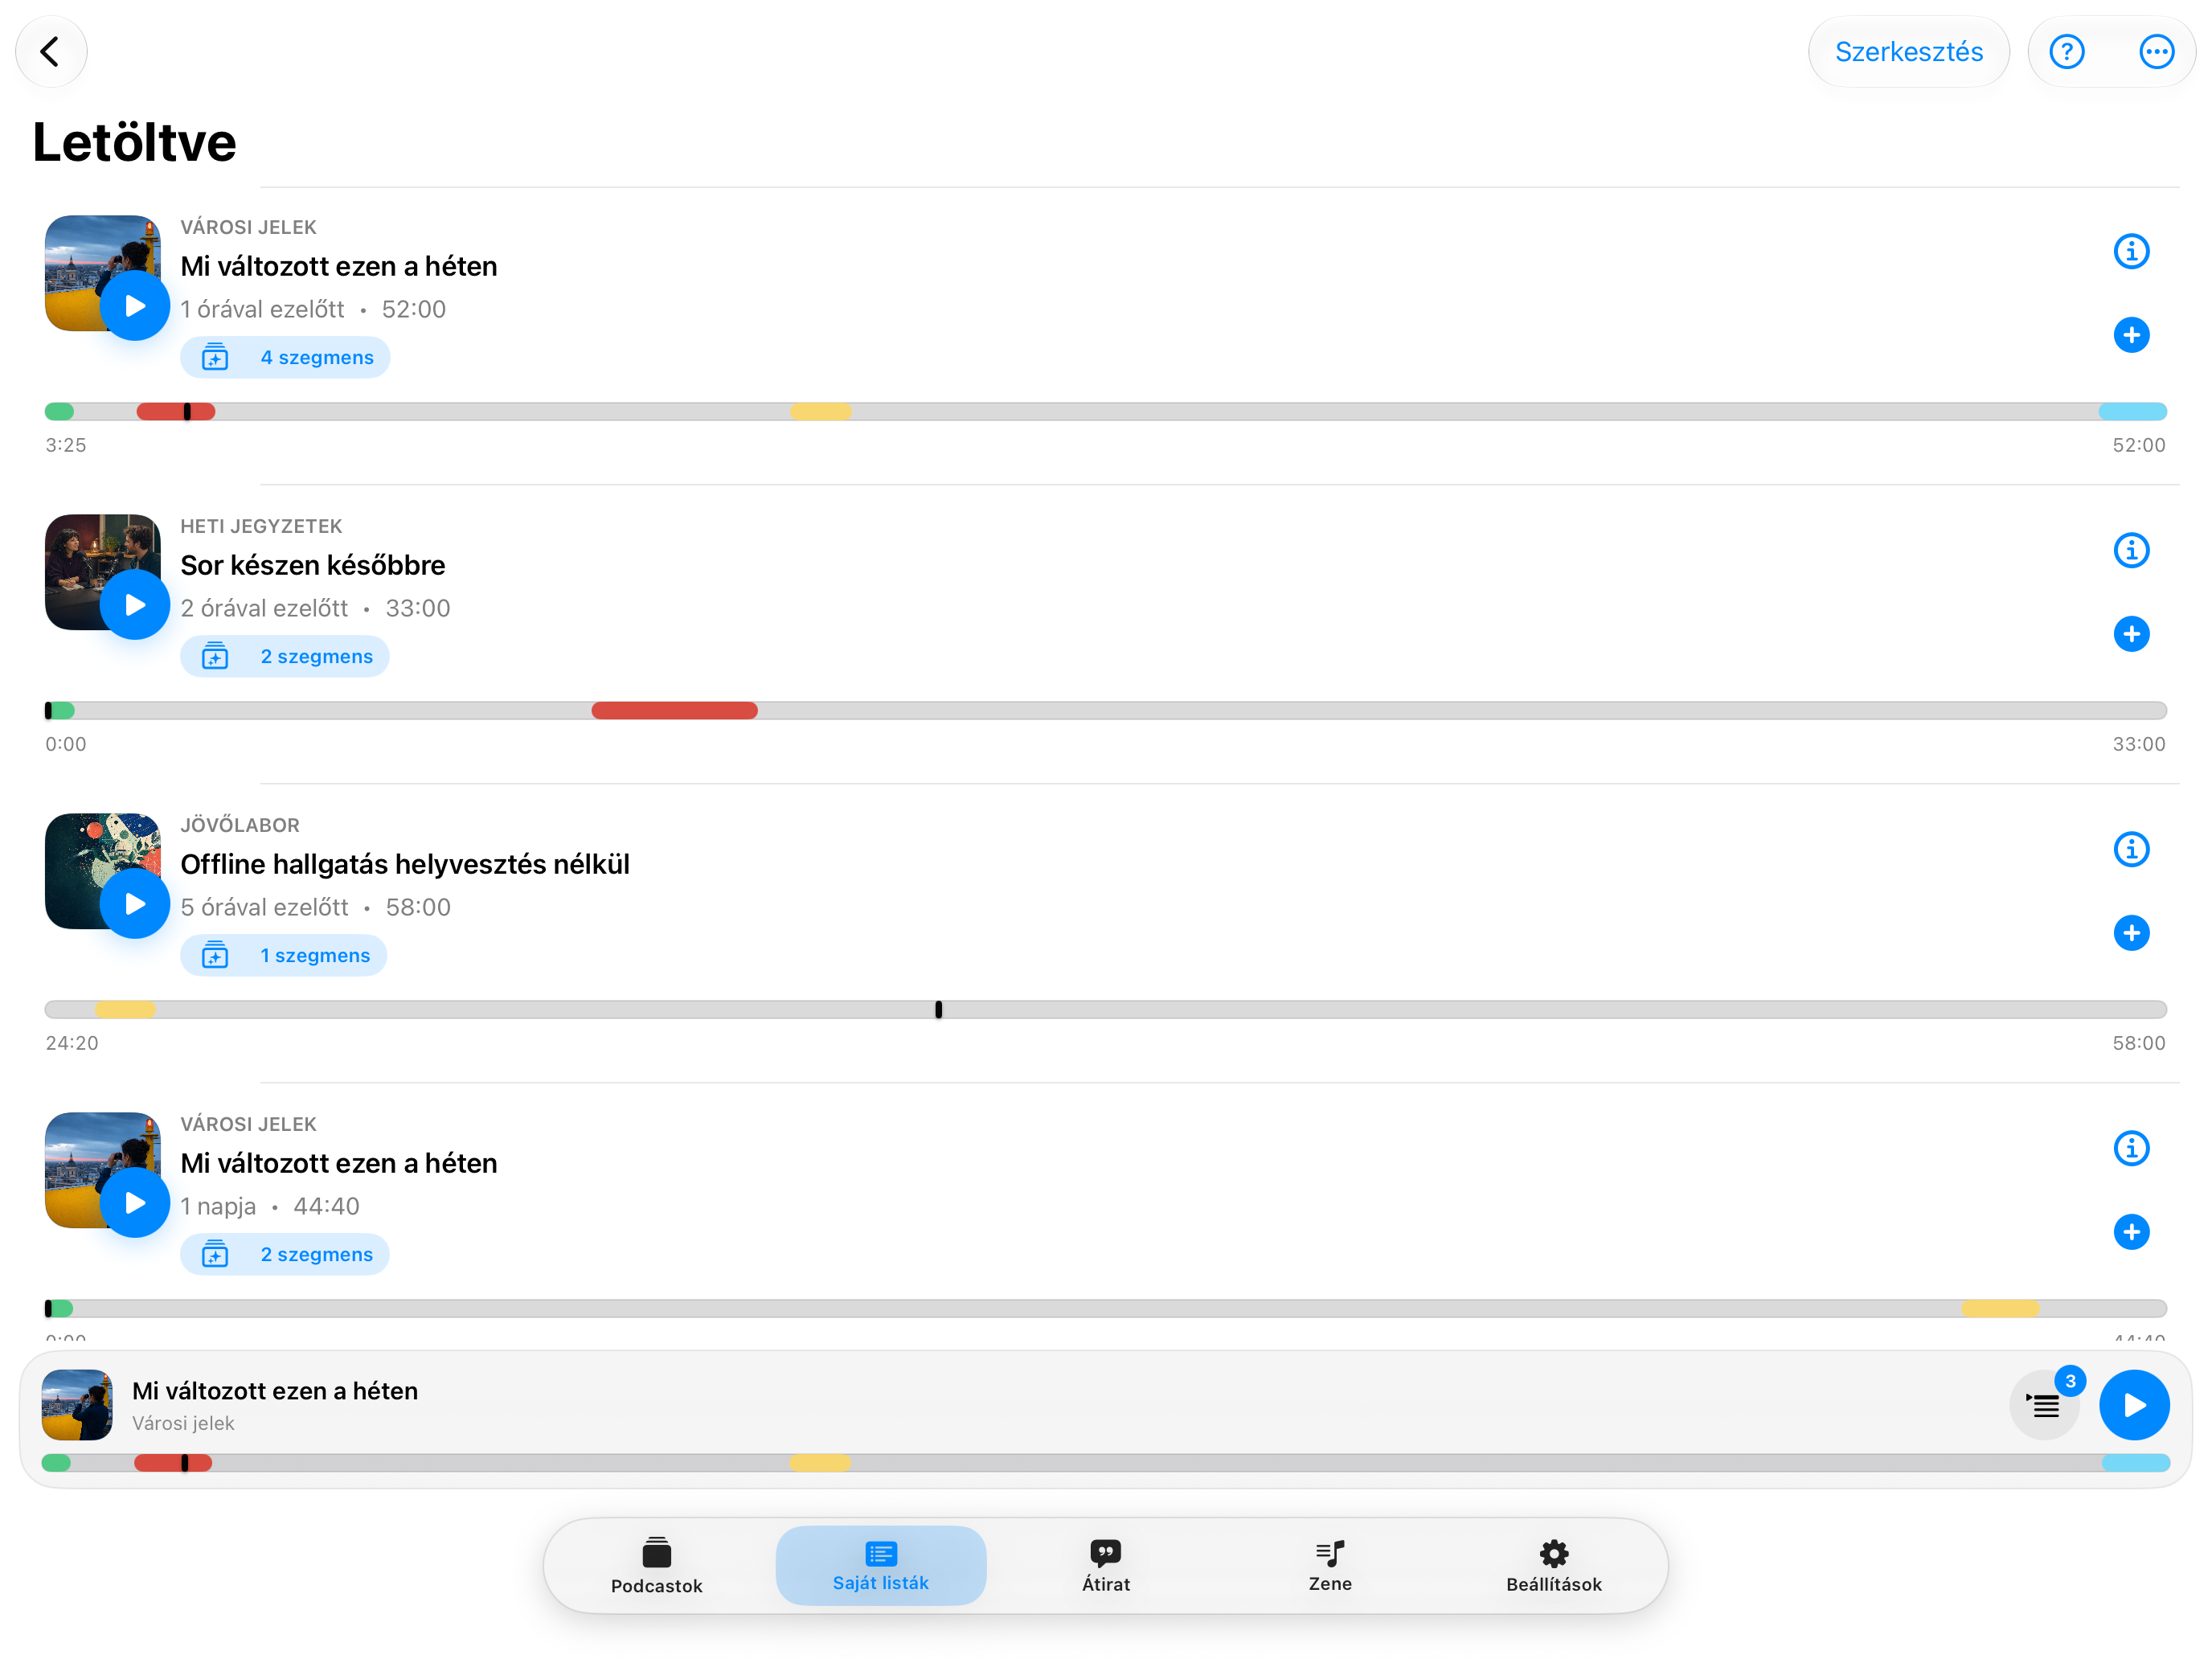Click the yellow segment on the mini player bar
Image resolution: width=2212 pixels, height=1659 pixels.
[820, 1463]
